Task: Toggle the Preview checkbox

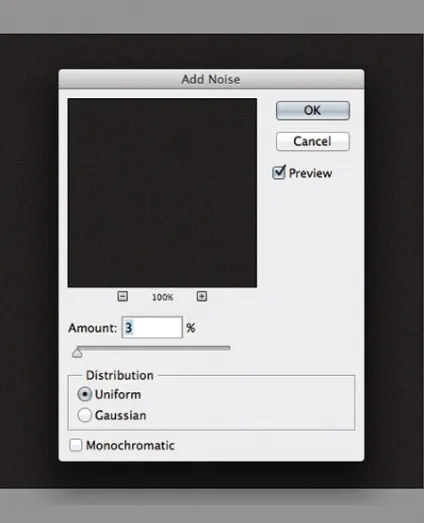Action: [x=279, y=173]
